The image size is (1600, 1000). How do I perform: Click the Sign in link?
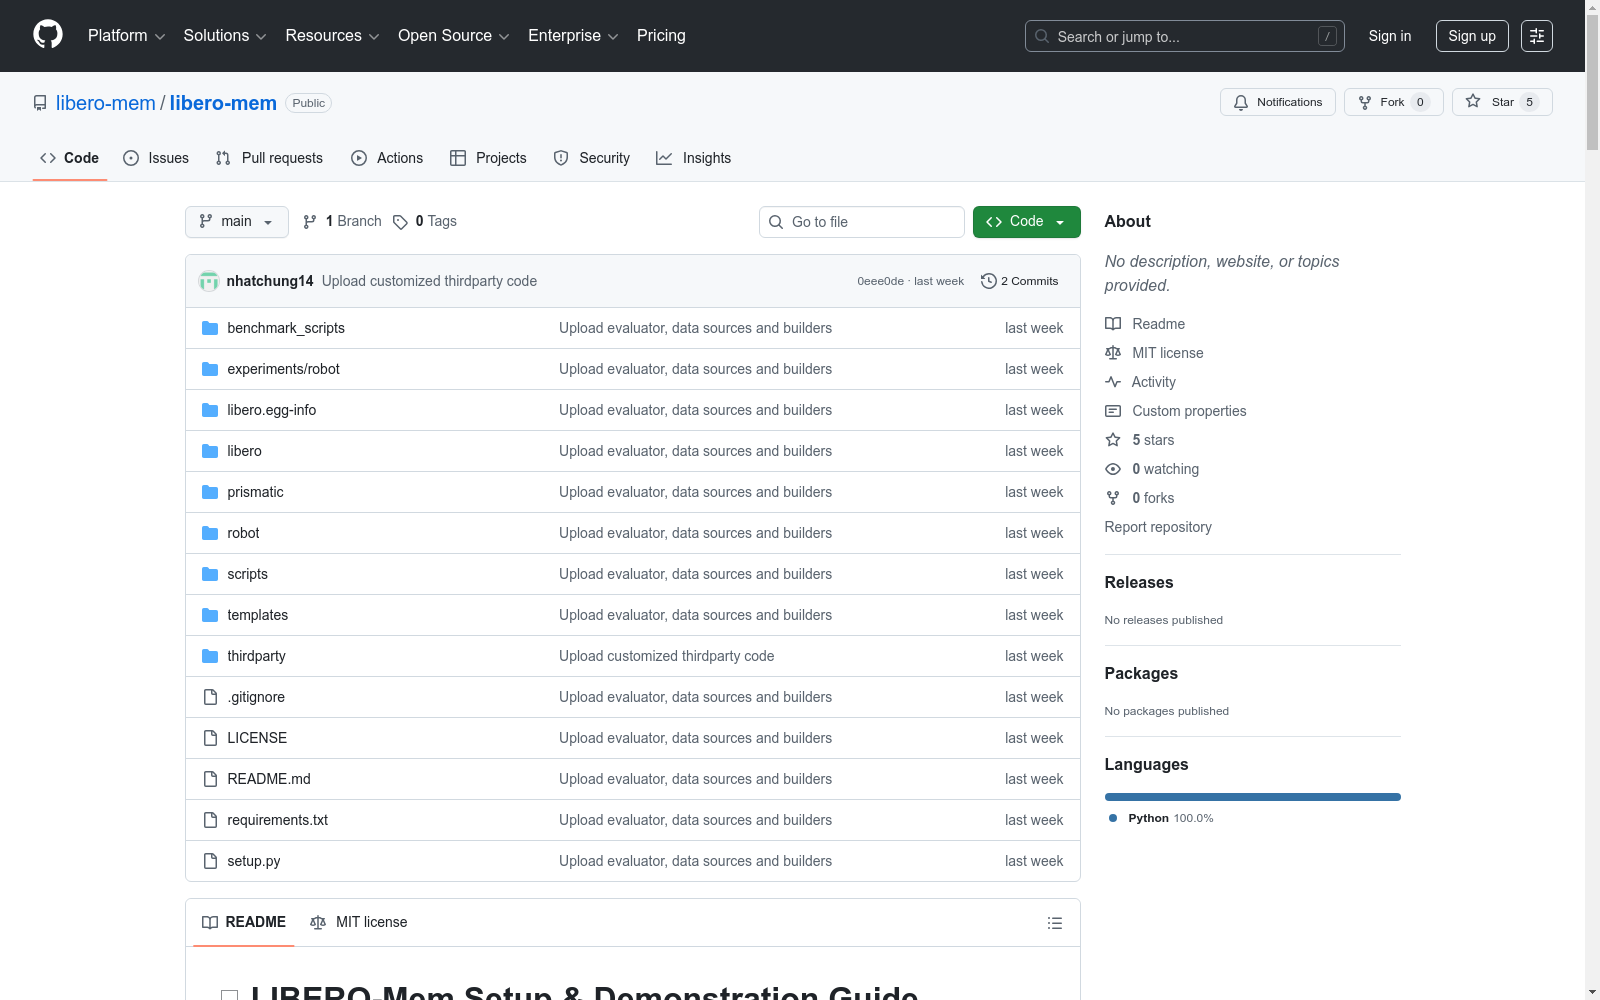pos(1390,36)
